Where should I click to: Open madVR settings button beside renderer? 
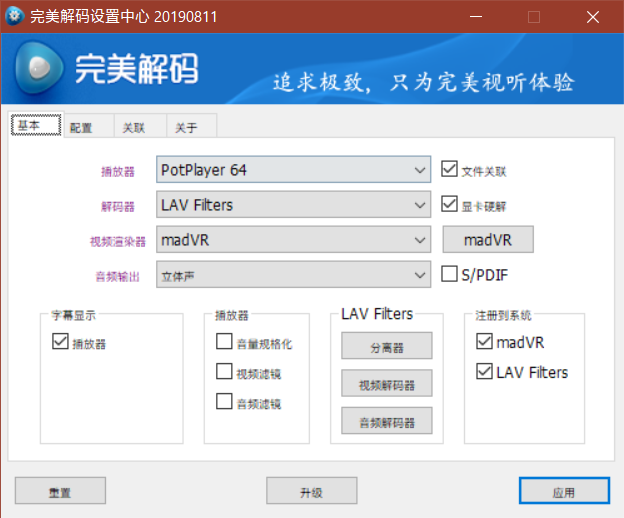click(x=488, y=240)
